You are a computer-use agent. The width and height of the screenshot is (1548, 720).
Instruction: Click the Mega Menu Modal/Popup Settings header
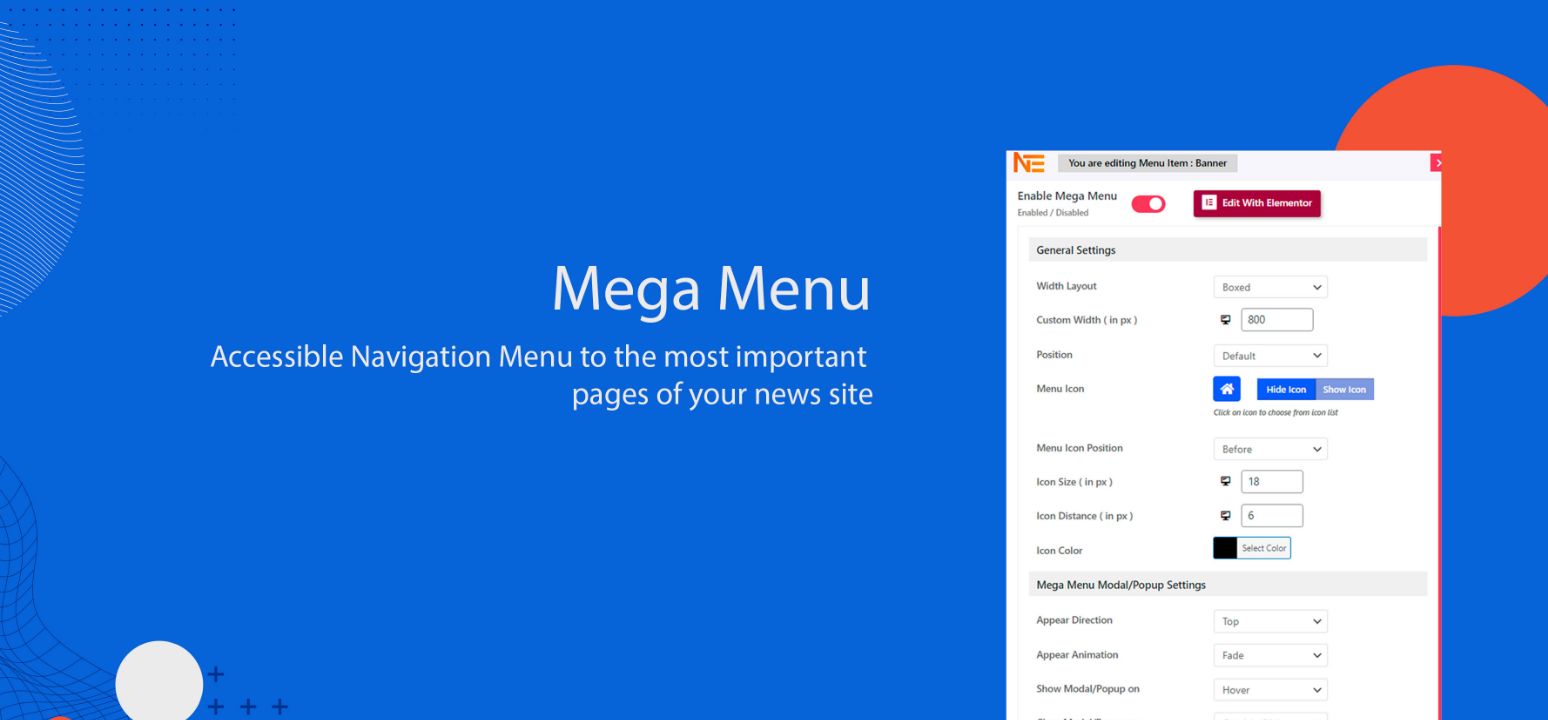pyautogui.click(x=1228, y=585)
